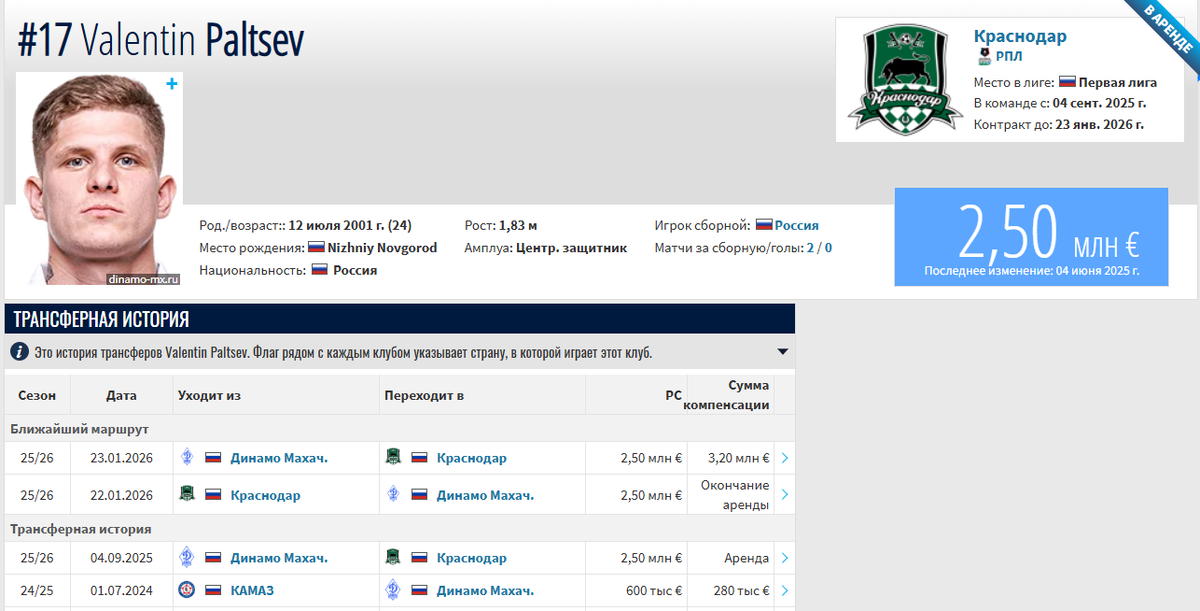Click KAMAZ crest in 01.07.2024 row

[x=186, y=591]
